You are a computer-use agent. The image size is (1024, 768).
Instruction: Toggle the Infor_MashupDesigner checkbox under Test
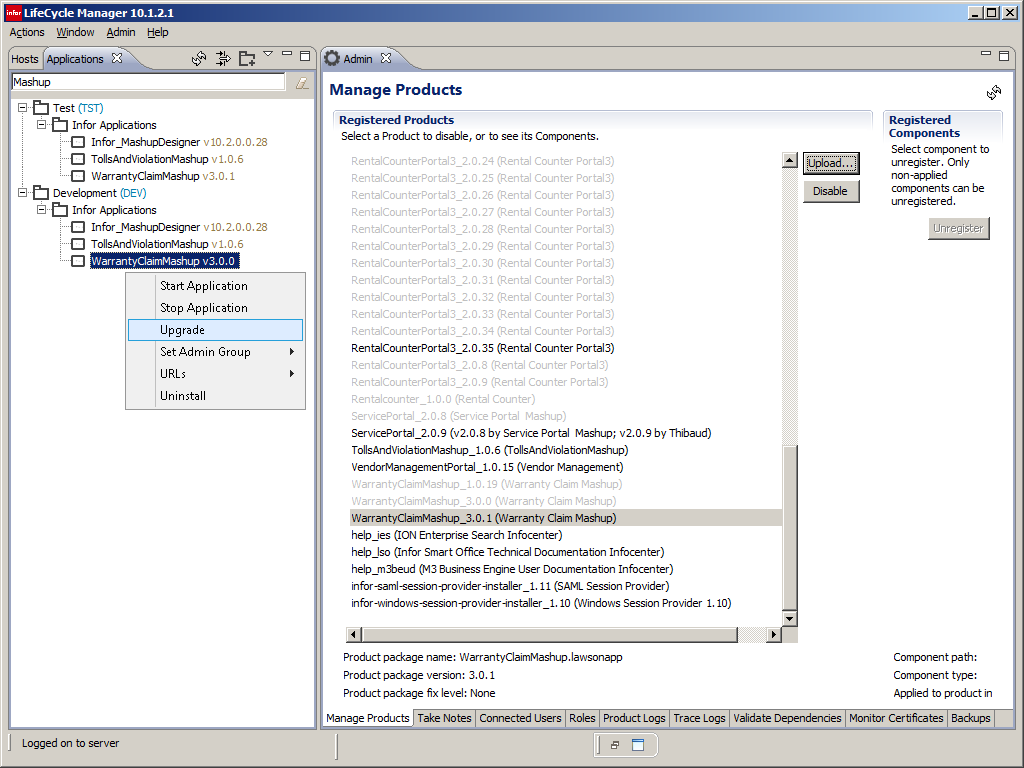(x=78, y=142)
